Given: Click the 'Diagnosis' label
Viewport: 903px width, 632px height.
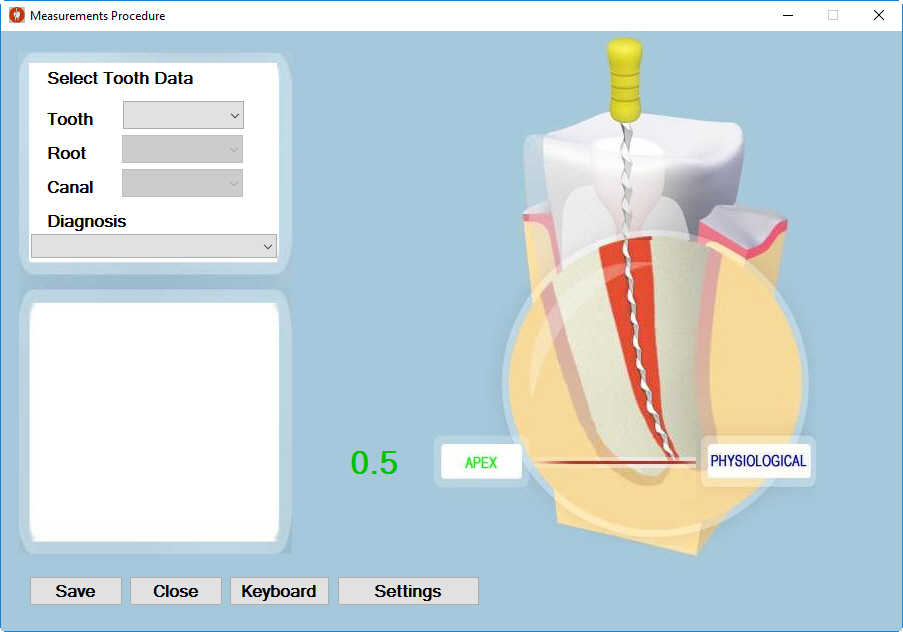Looking at the screenshot, I should tap(86, 221).
